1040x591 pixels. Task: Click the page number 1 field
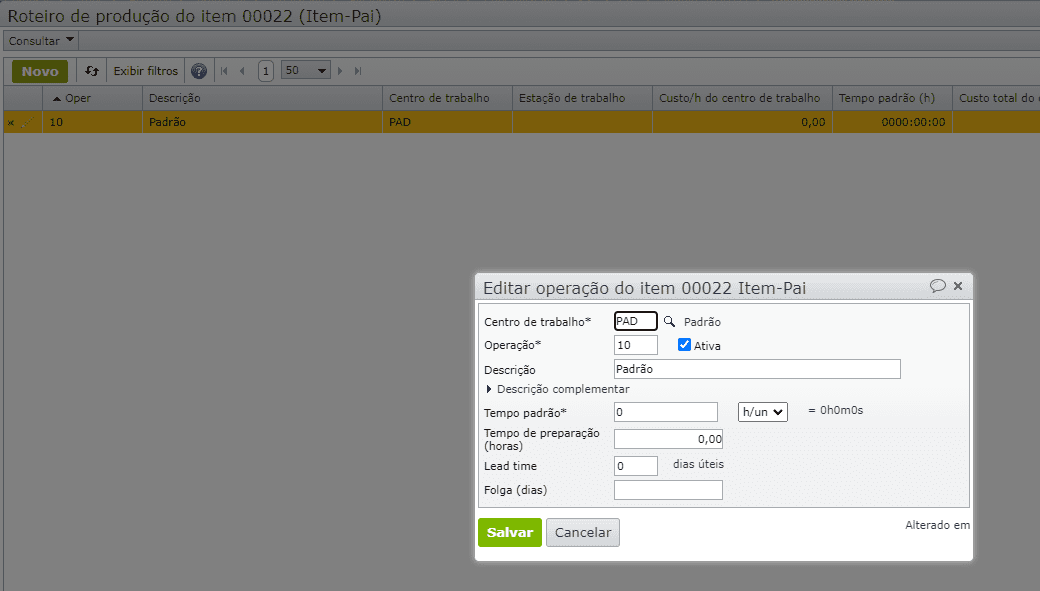(x=265, y=71)
